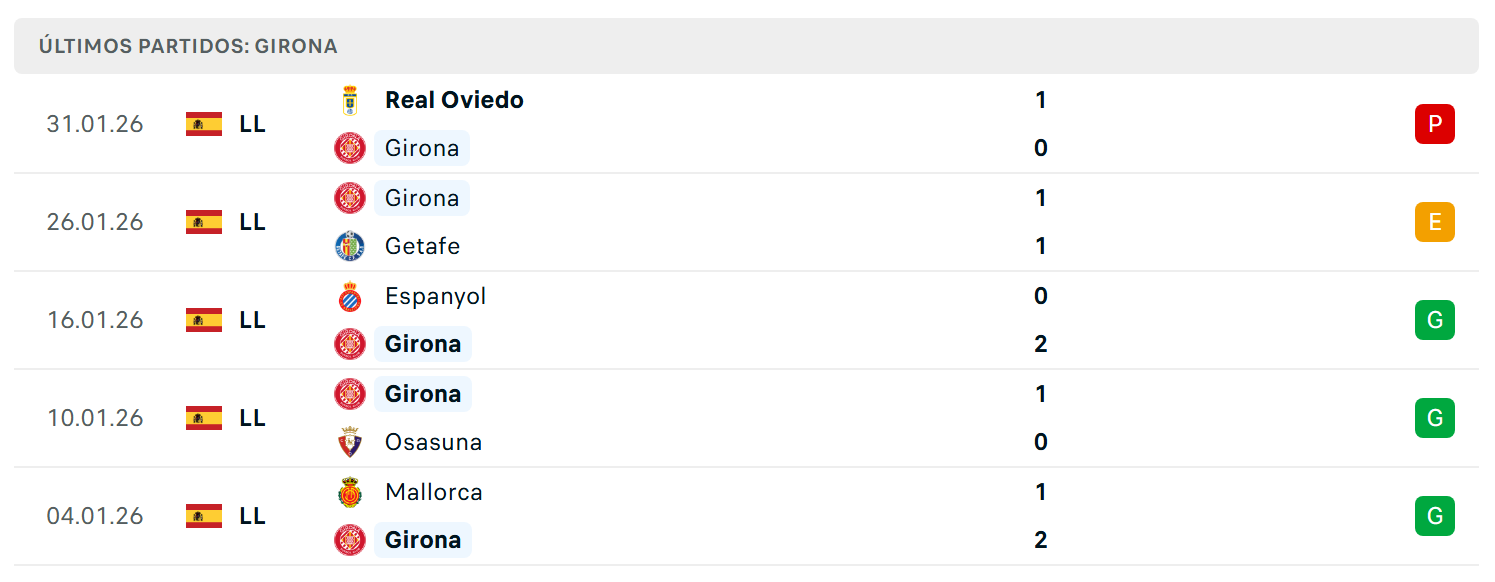
Task: Click the Real Oviedo club crest
Action: (x=350, y=100)
